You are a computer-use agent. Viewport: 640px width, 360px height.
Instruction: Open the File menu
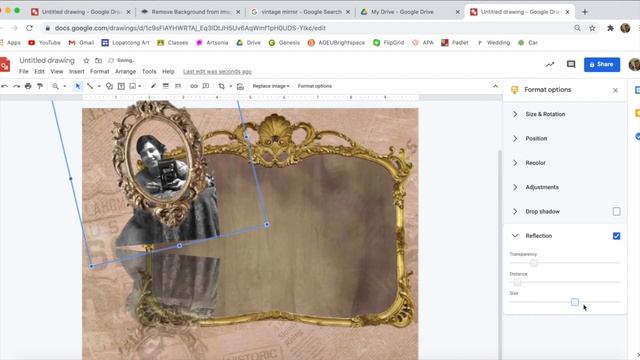coord(24,71)
